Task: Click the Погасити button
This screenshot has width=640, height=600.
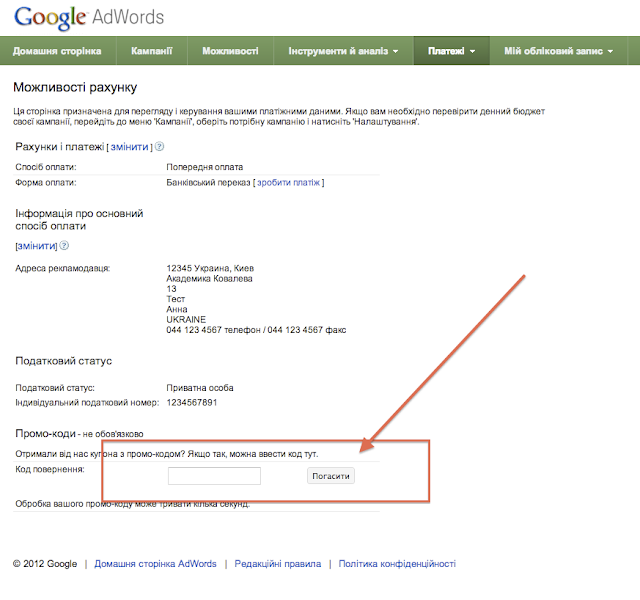Action: 331,476
